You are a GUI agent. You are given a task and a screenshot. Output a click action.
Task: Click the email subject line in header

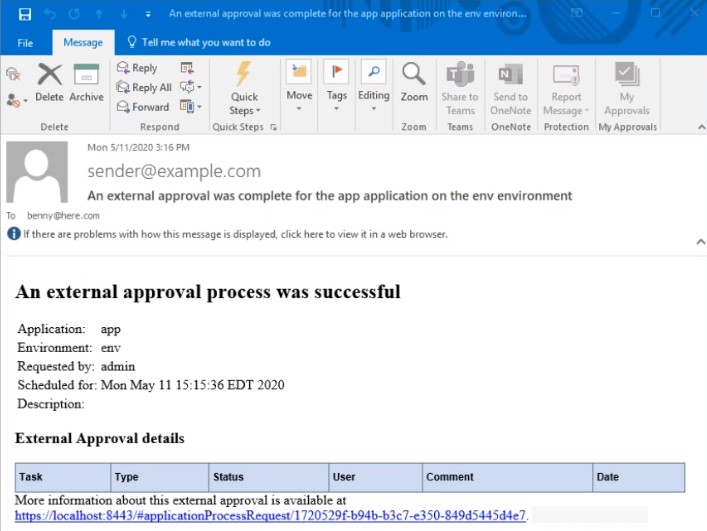[330, 196]
